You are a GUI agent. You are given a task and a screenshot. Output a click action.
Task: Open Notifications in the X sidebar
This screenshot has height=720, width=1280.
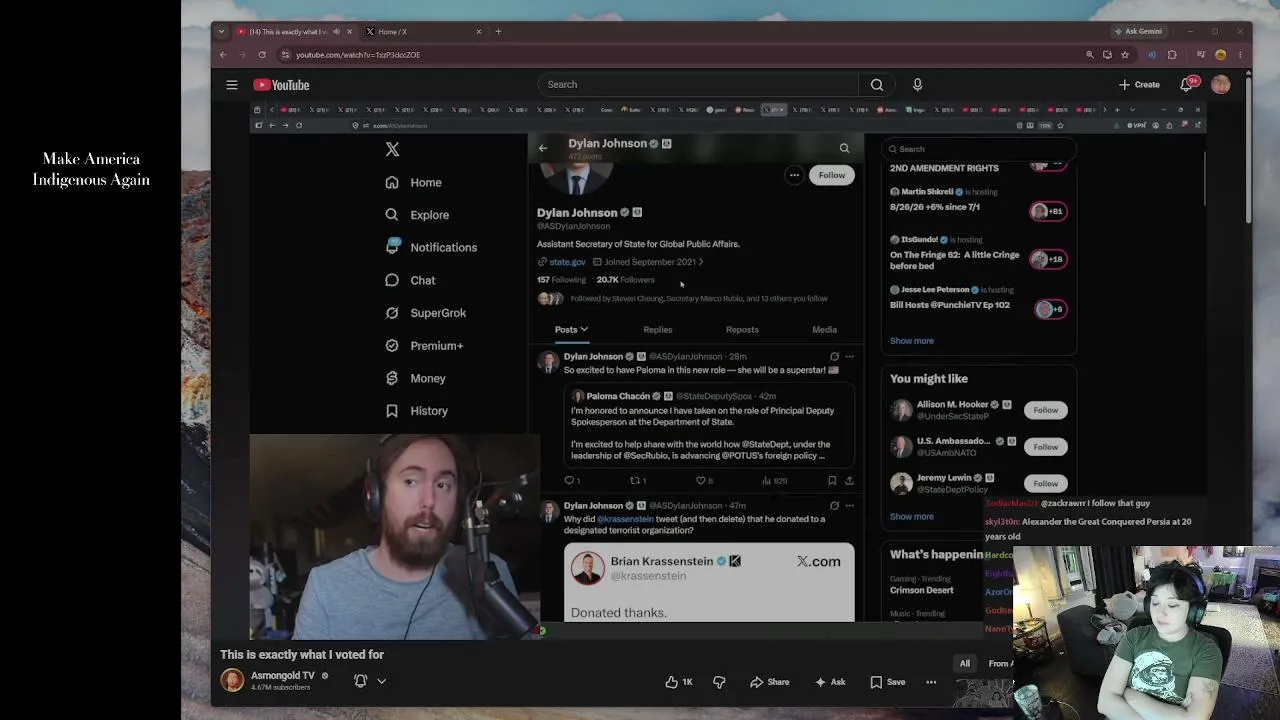click(431, 248)
